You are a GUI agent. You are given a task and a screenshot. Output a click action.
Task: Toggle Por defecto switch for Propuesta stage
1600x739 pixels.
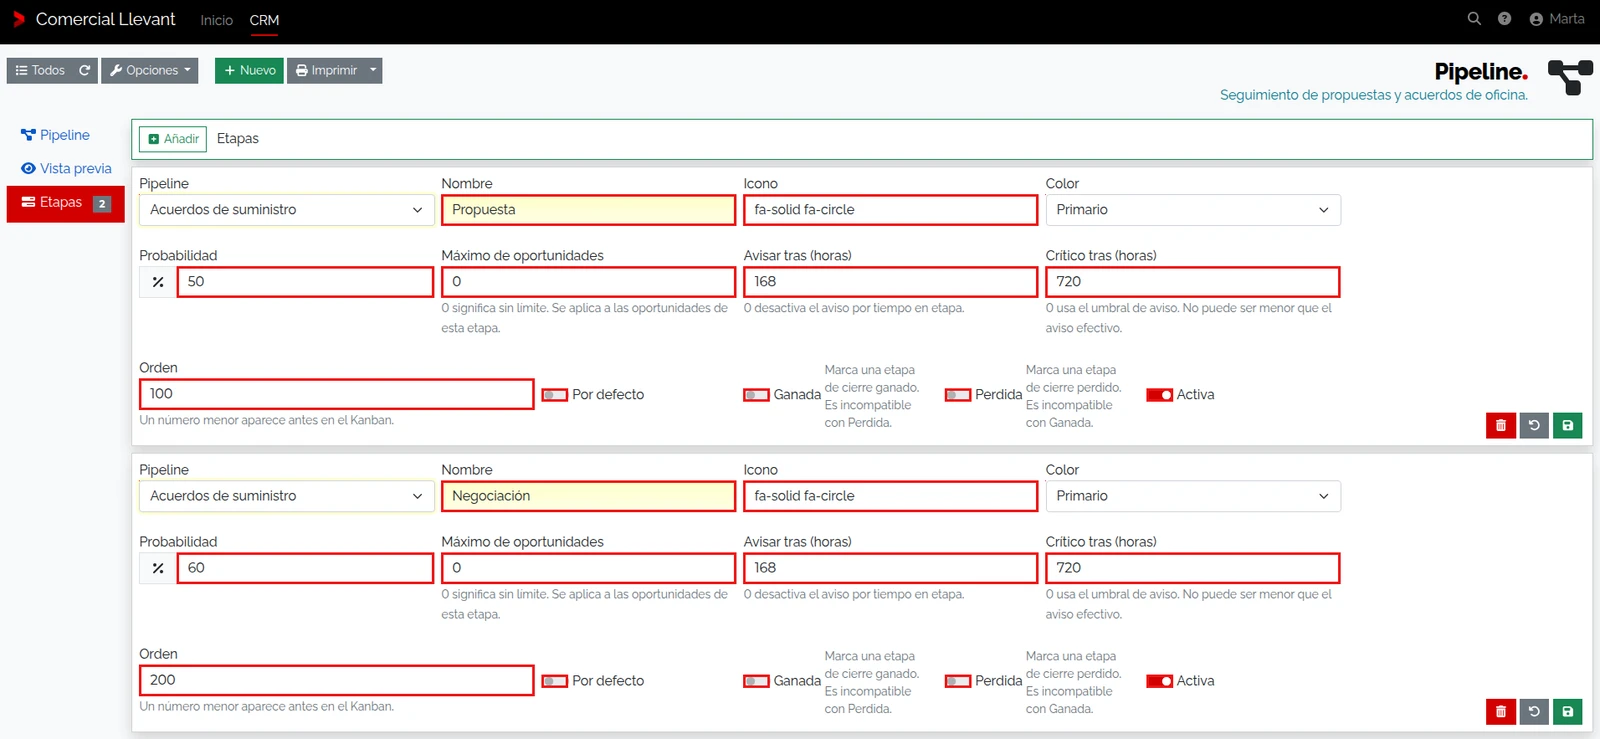[555, 395]
